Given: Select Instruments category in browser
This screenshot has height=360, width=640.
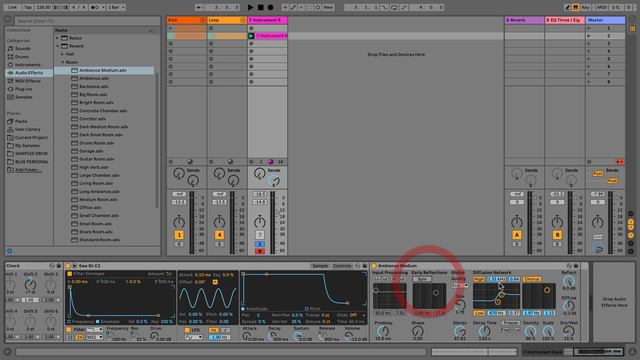Looking at the screenshot, I should [28, 64].
